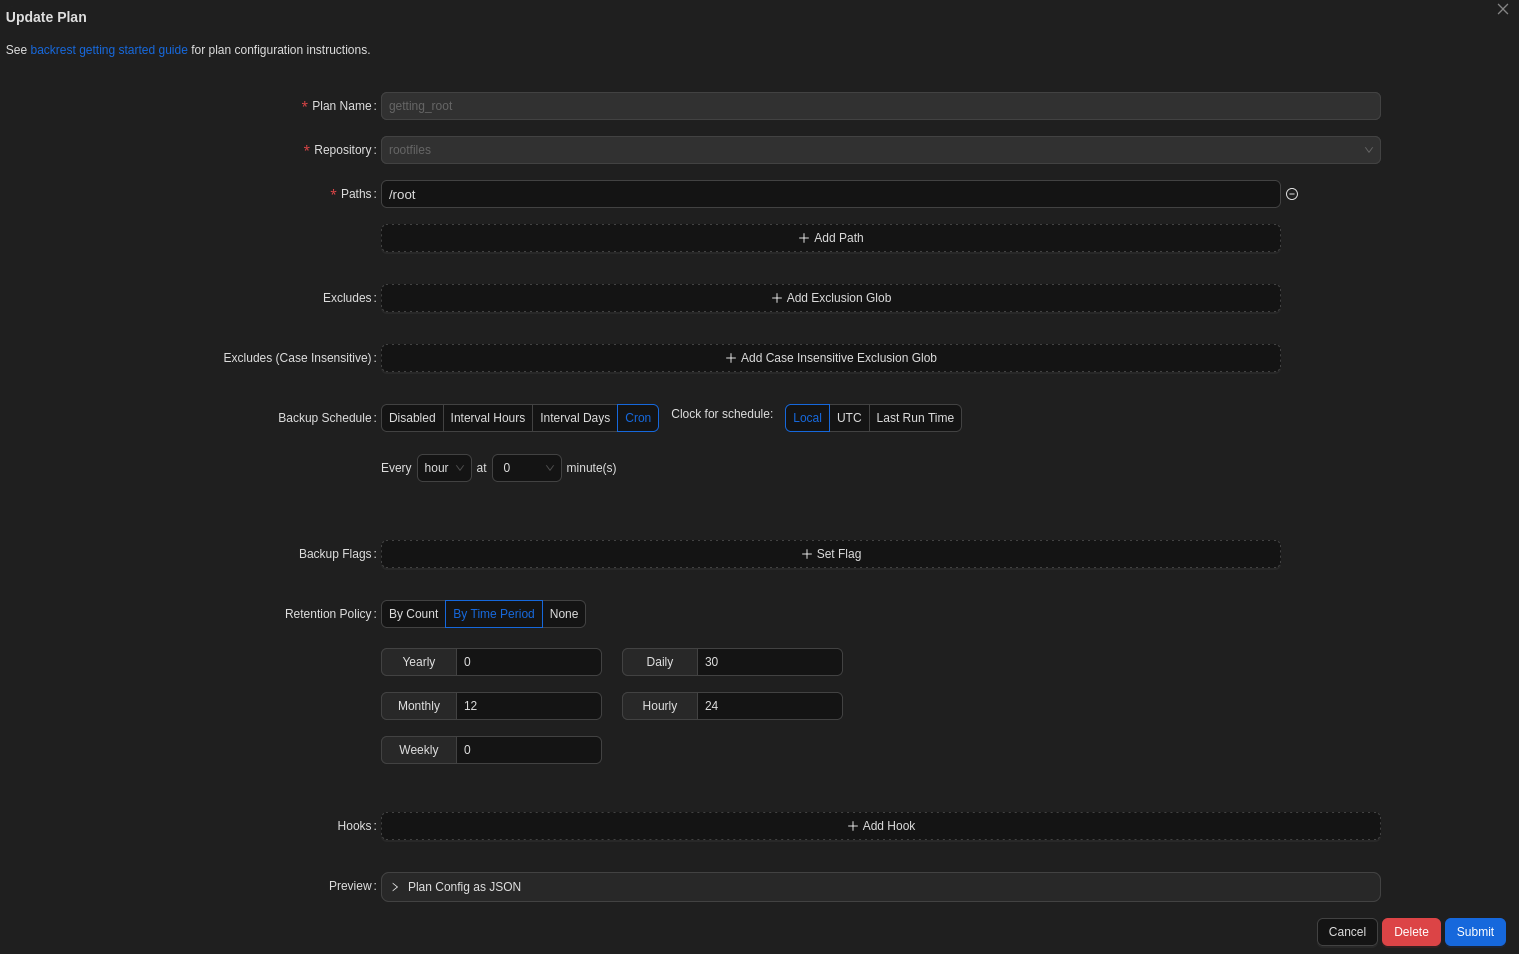Choose Last Run Time clock option
The width and height of the screenshot is (1519, 954).
tap(915, 418)
